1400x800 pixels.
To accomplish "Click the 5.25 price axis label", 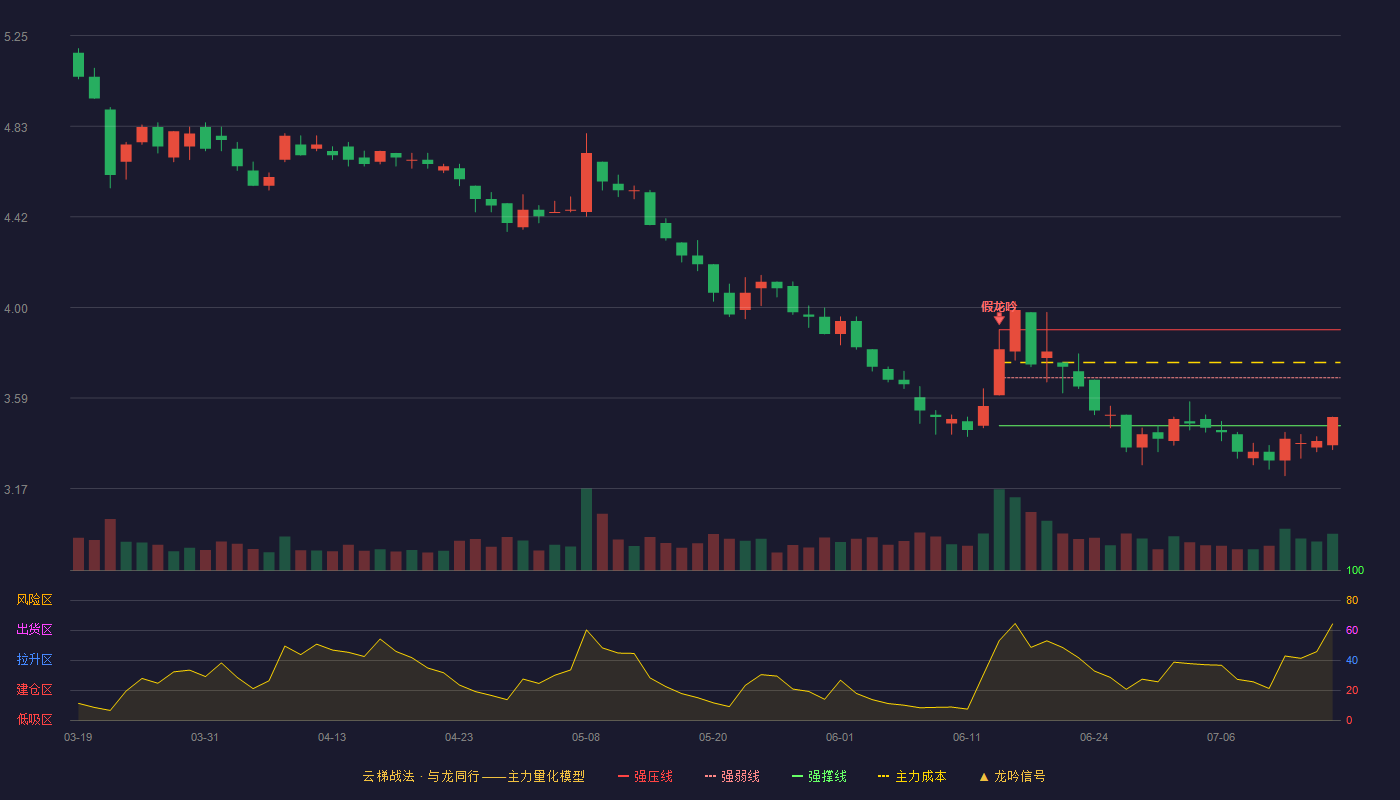I will click(16, 36).
